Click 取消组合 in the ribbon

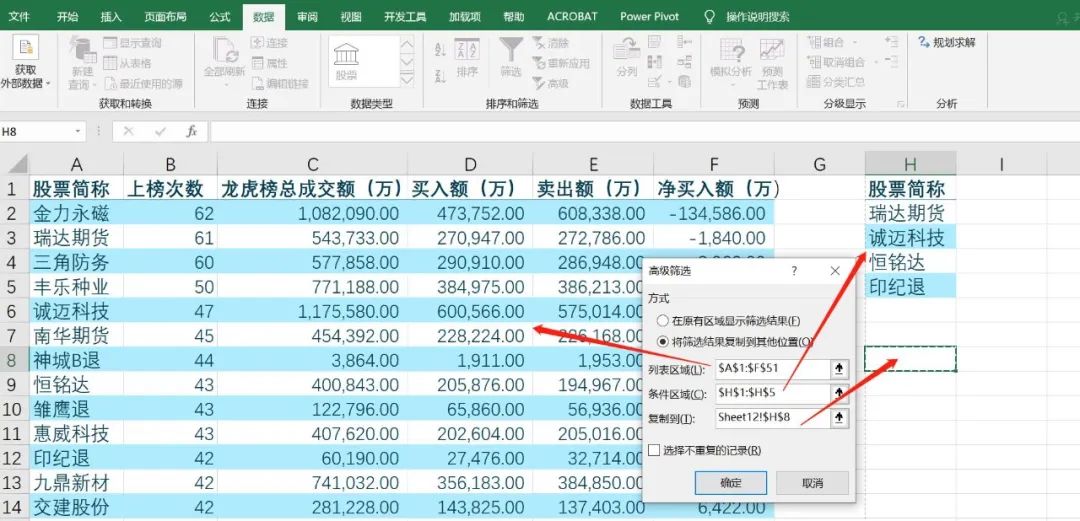coord(836,62)
